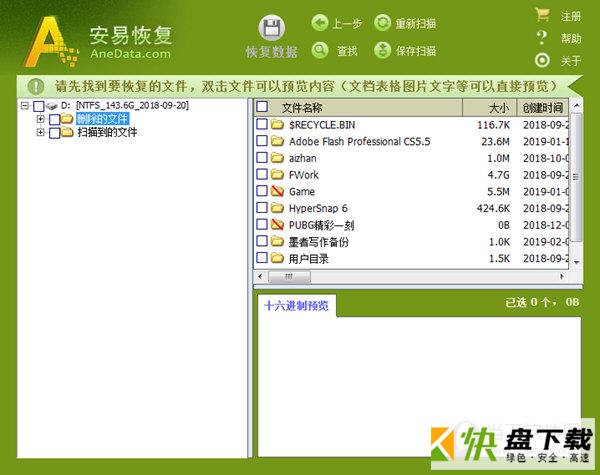600x475 pixels.
Task: Click the deleted PUBG精彩一刻 folder icon
Action: click(277, 225)
